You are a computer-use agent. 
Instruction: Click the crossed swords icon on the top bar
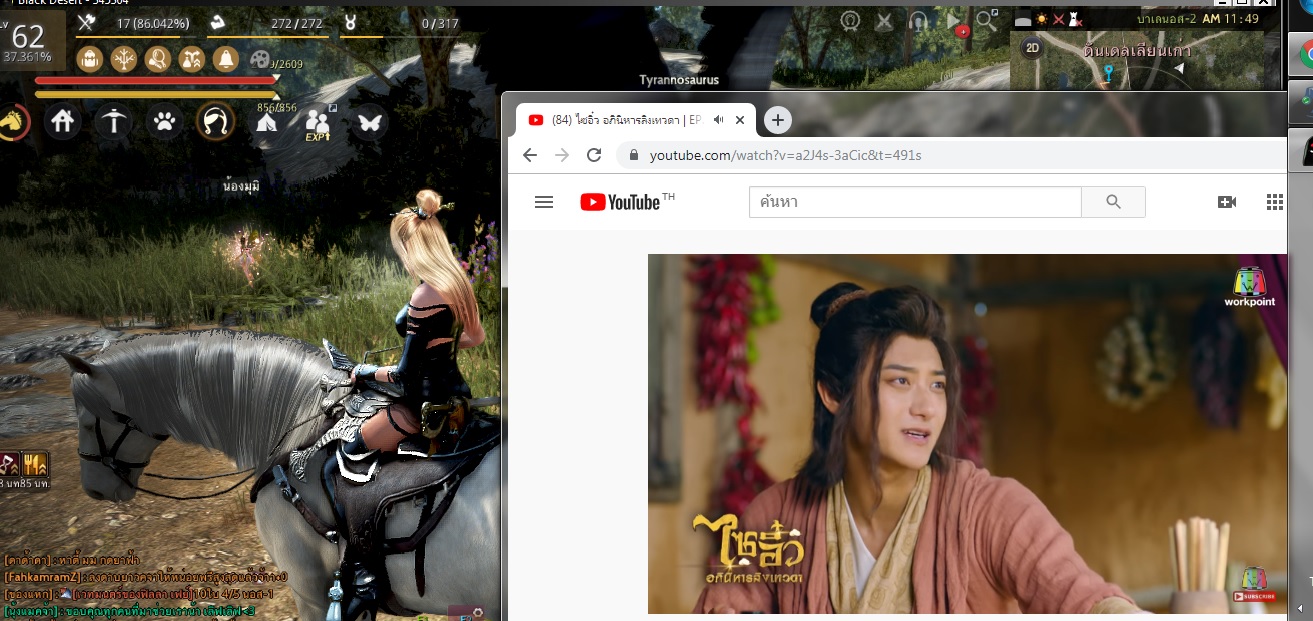click(884, 20)
